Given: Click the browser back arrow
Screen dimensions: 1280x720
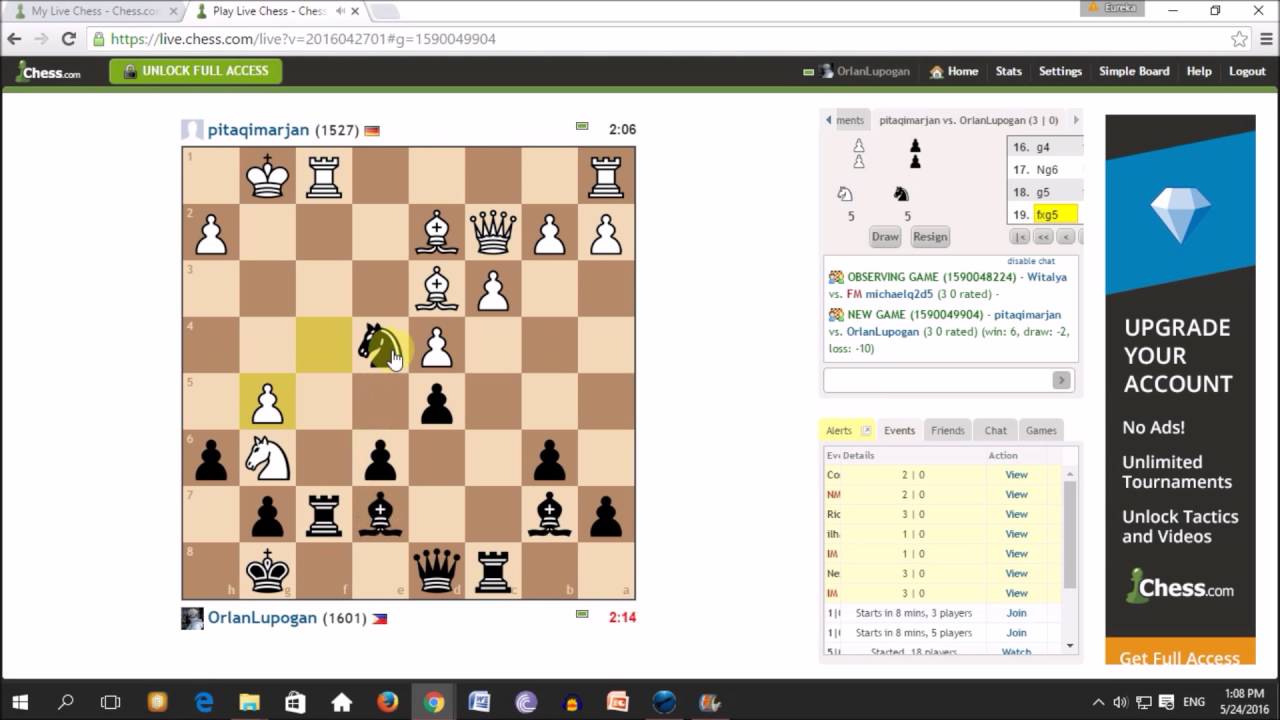Looking at the screenshot, I should (14, 39).
